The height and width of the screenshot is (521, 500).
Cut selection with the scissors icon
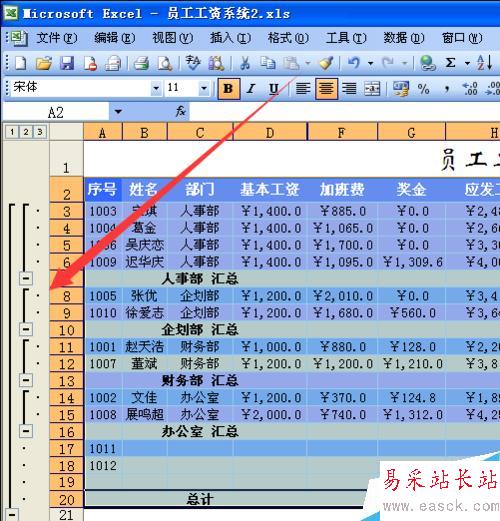tap(245, 63)
